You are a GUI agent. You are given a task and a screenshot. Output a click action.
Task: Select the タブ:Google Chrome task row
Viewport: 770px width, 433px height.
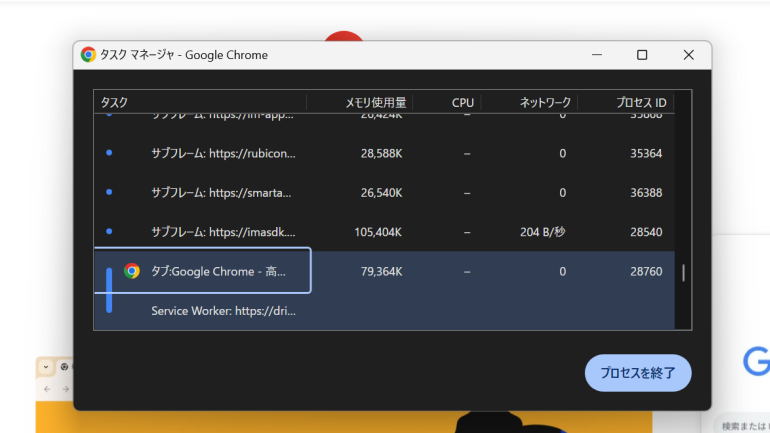pos(384,271)
